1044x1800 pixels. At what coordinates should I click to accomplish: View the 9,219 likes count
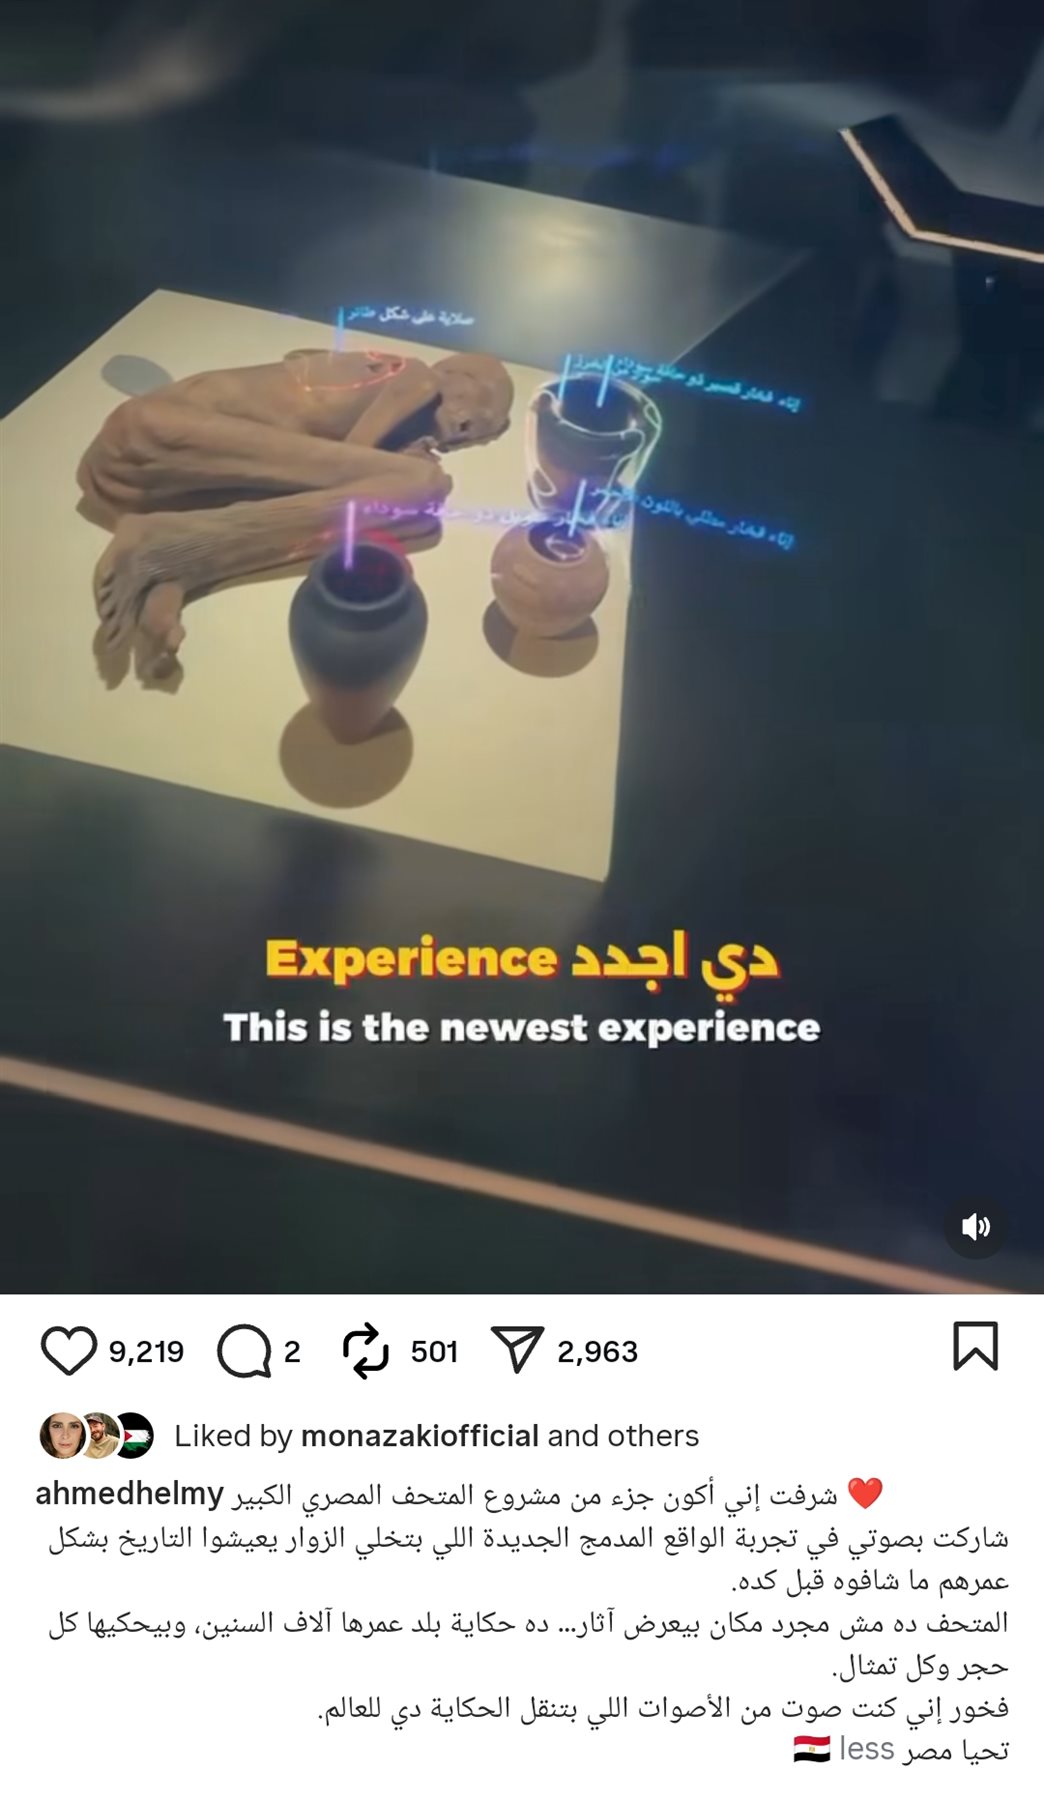coord(146,1352)
